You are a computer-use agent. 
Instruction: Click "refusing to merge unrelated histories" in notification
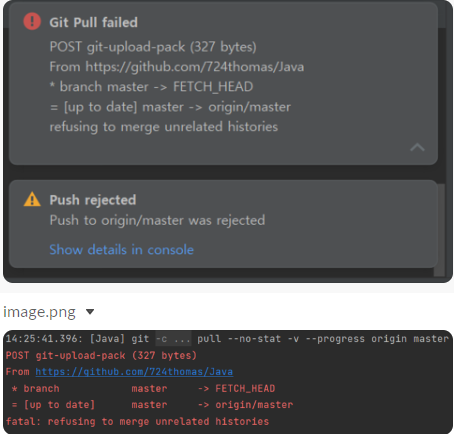pyautogui.click(x=164, y=127)
